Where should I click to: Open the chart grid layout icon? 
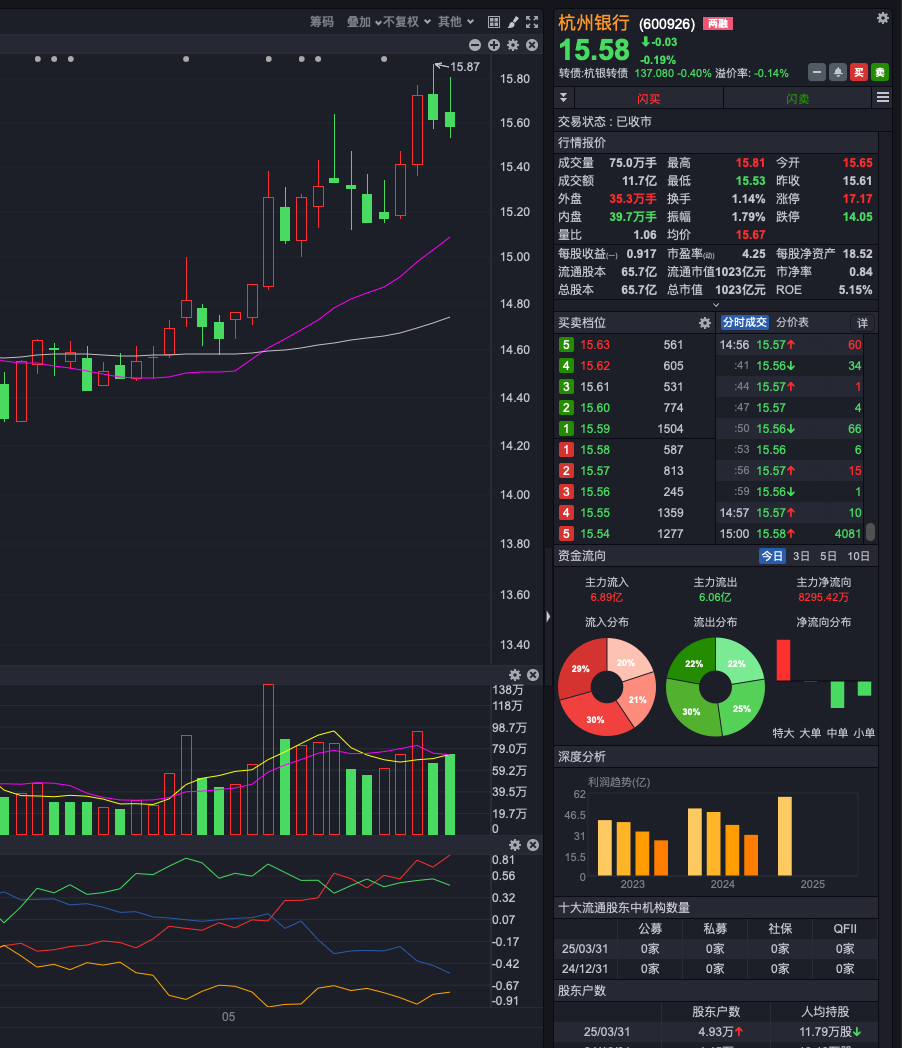pos(494,21)
